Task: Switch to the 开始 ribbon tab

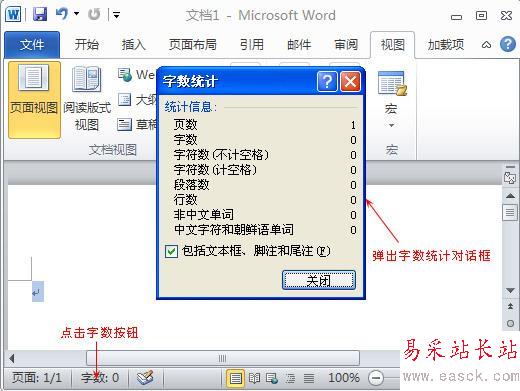Action: (87, 45)
